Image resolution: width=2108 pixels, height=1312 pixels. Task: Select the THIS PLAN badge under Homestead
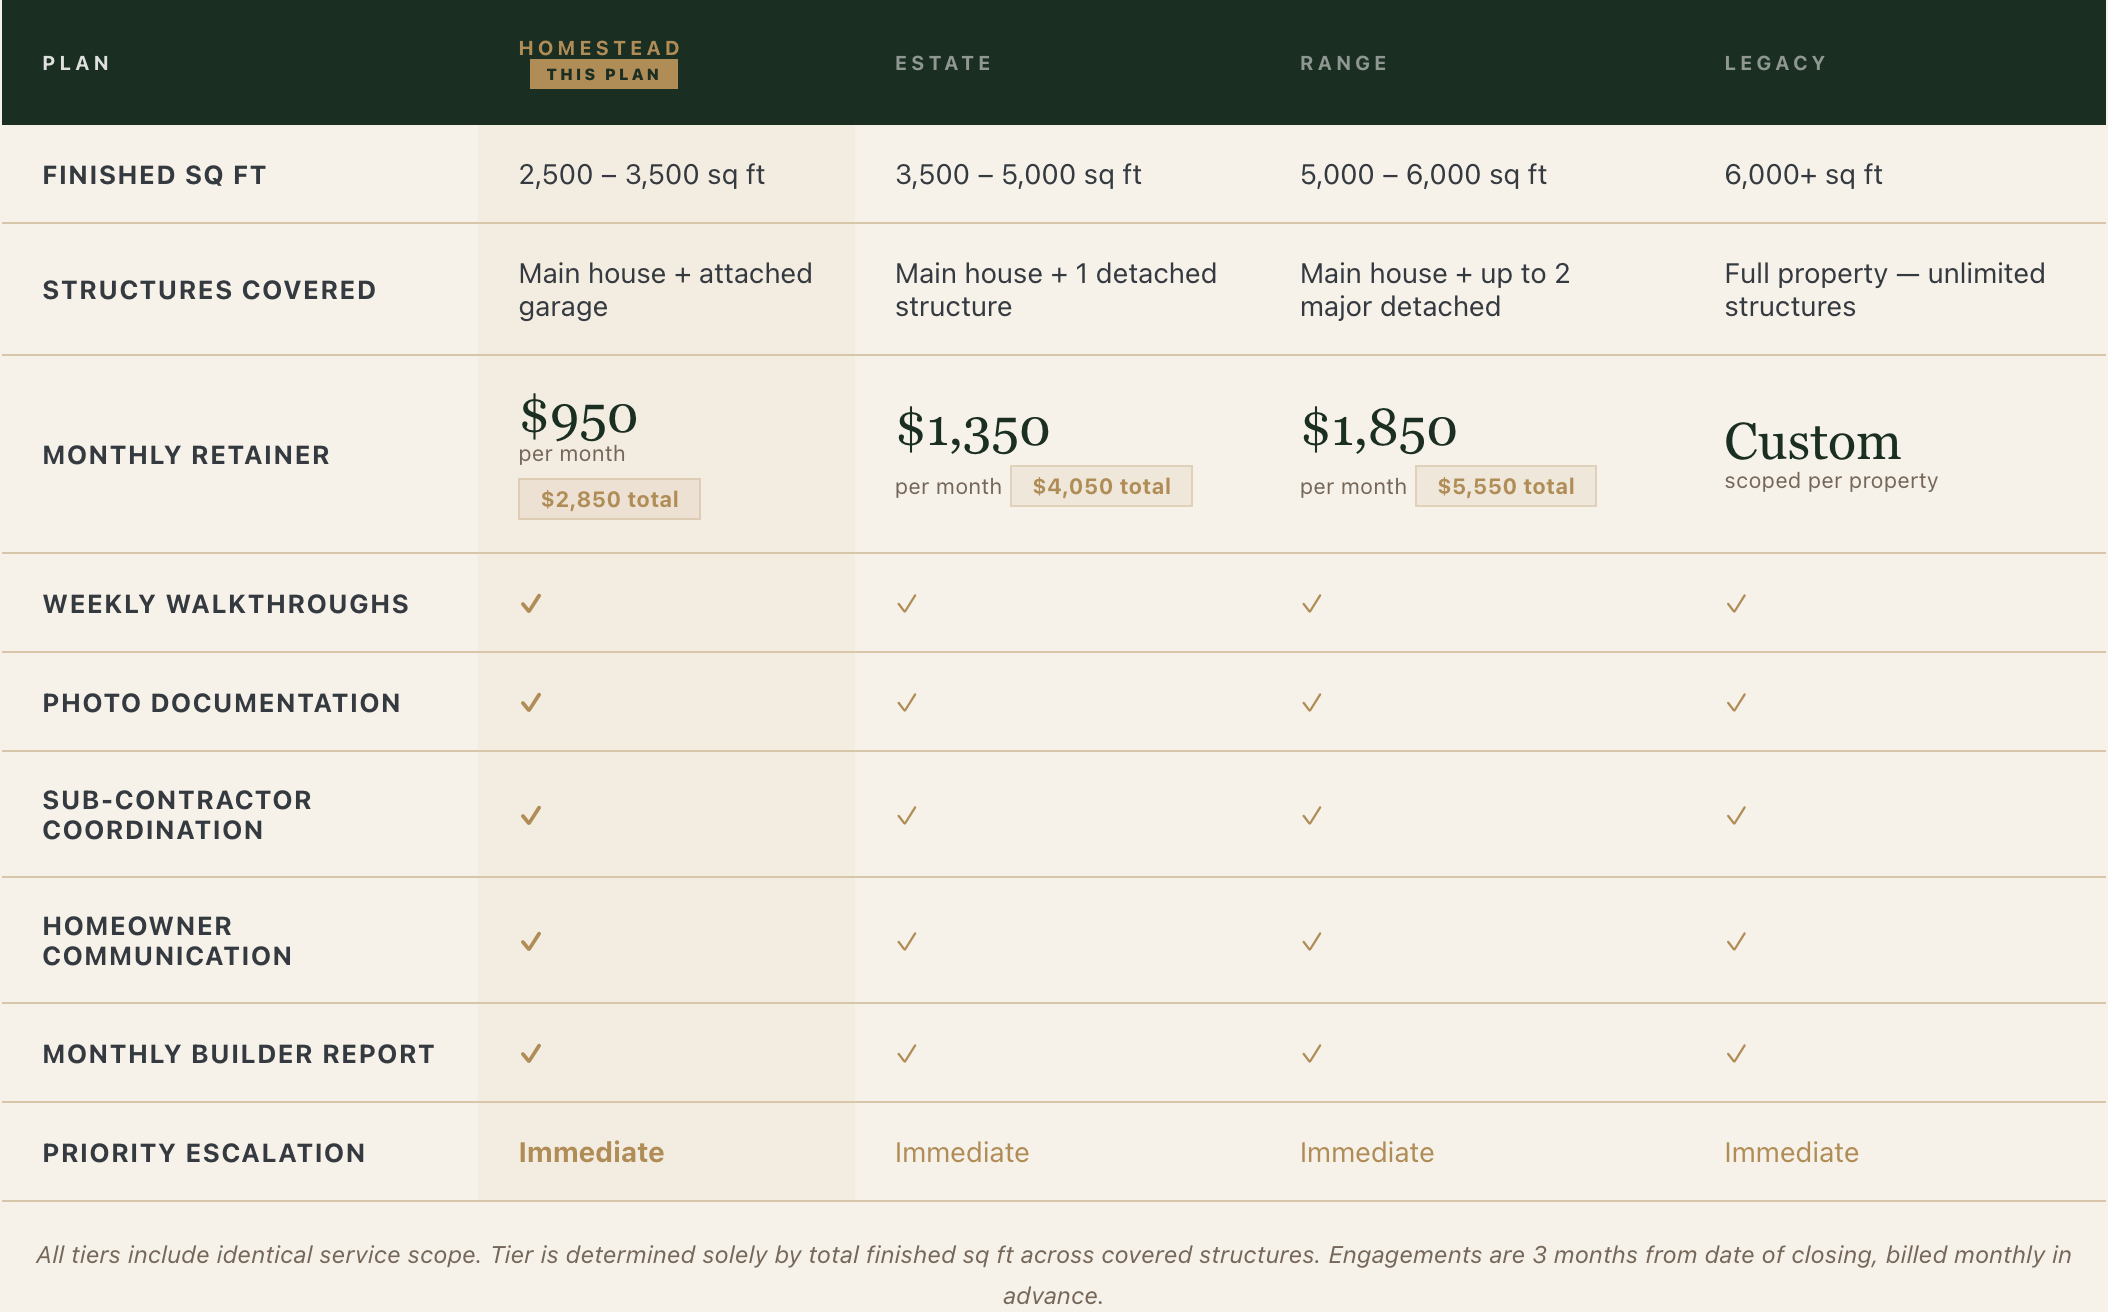[603, 74]
